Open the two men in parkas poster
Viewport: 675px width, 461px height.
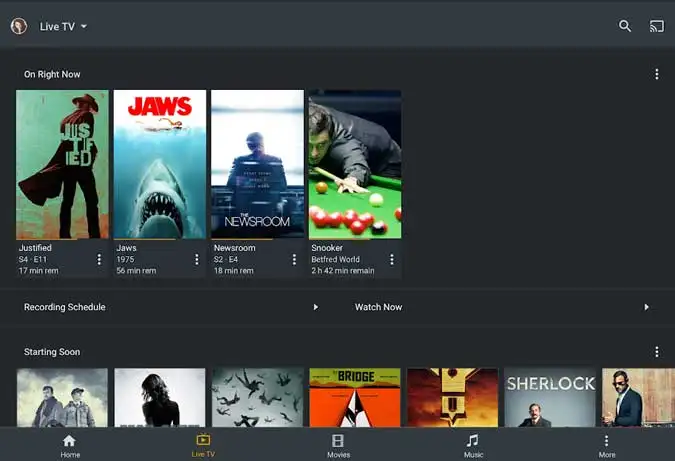click(62, 397)
